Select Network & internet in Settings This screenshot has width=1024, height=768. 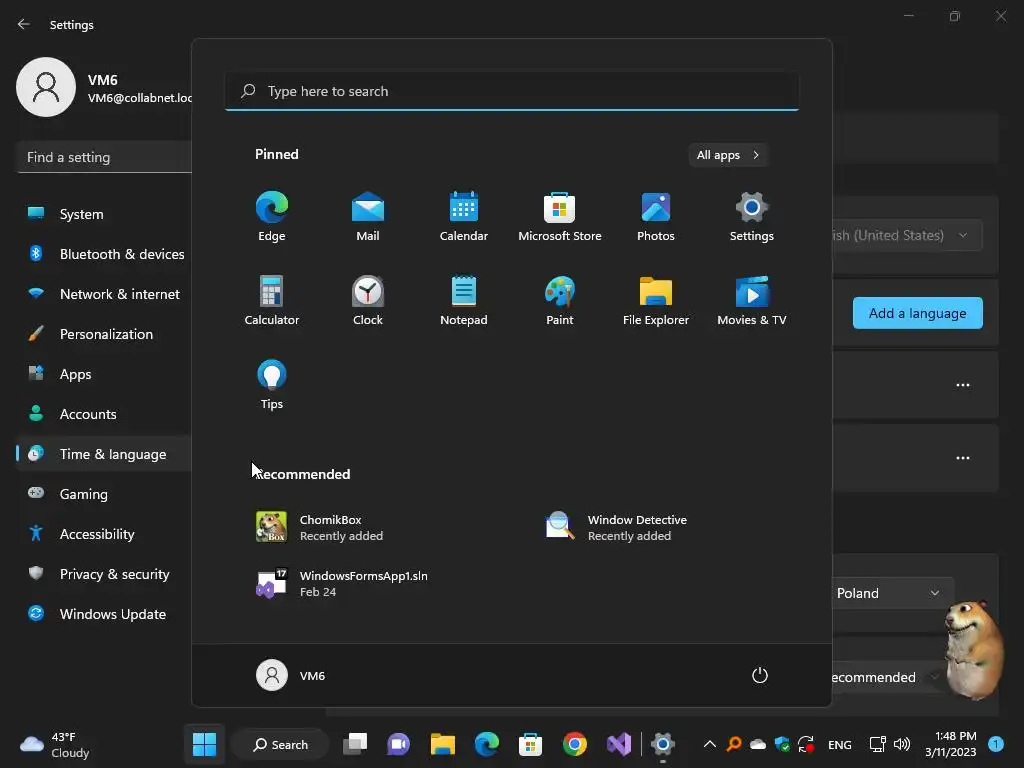pyautogui.click(x=104, y=294)
